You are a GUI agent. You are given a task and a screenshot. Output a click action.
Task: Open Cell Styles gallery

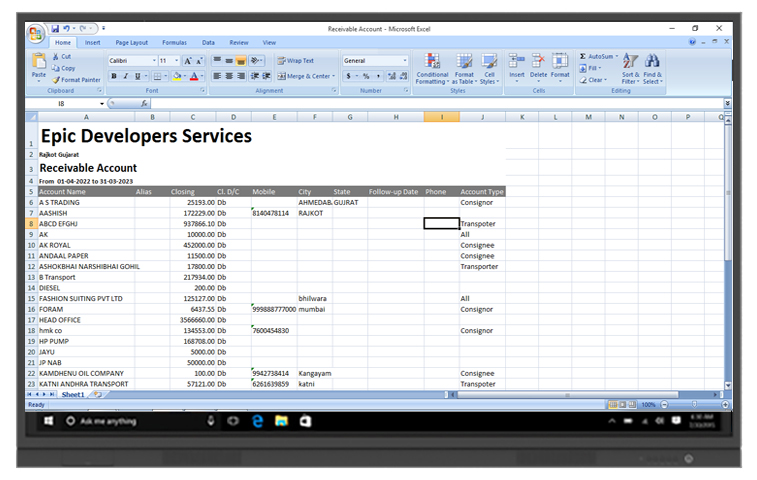tap(489, 69)
